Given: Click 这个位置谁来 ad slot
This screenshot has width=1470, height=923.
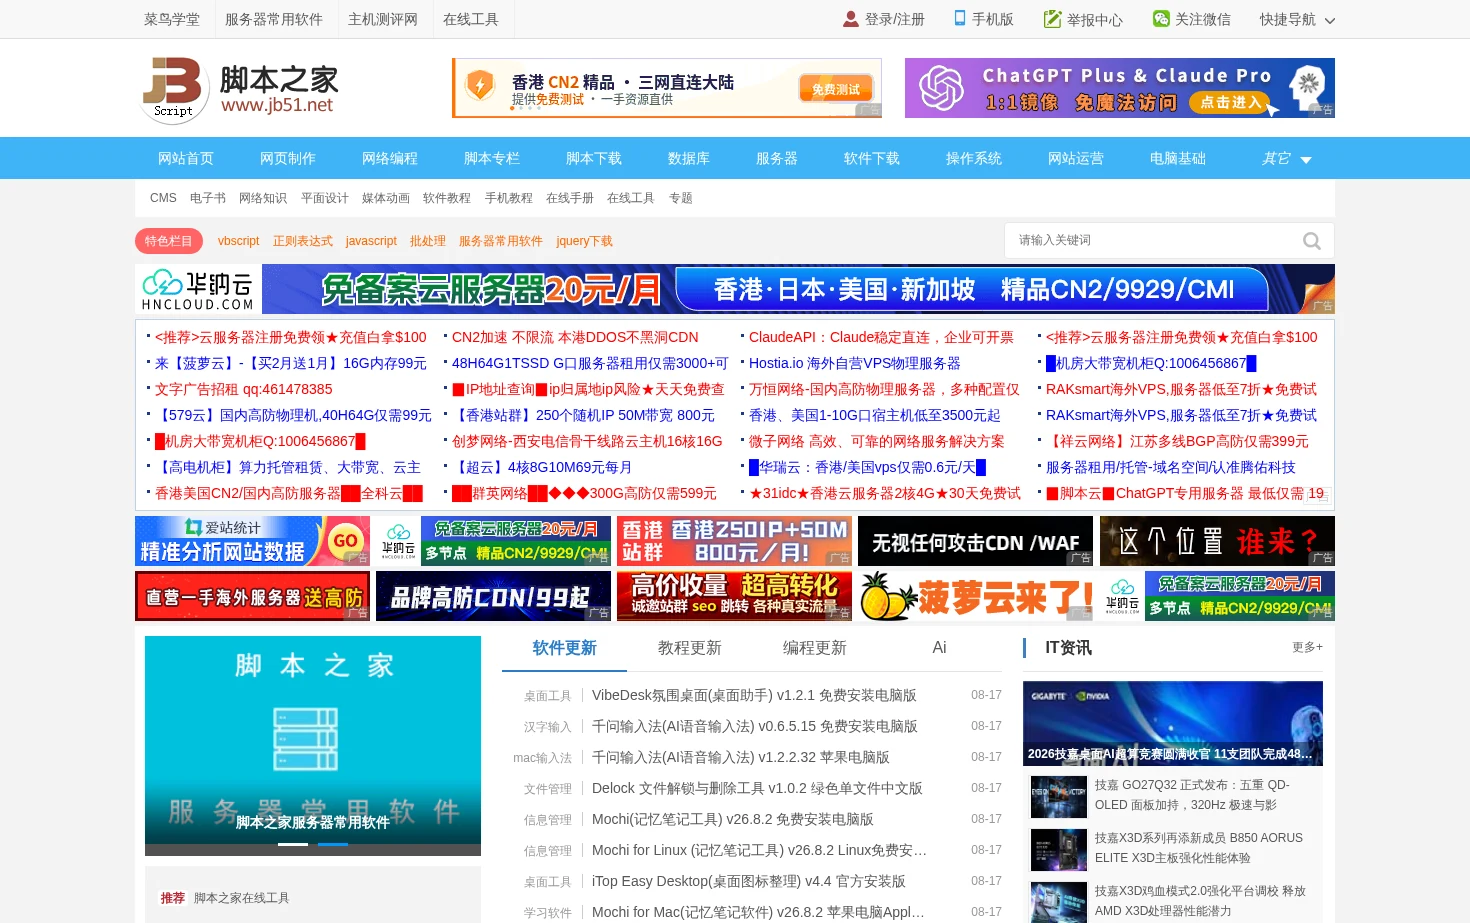Looking at the screenshot, I should pos(1217,541).
